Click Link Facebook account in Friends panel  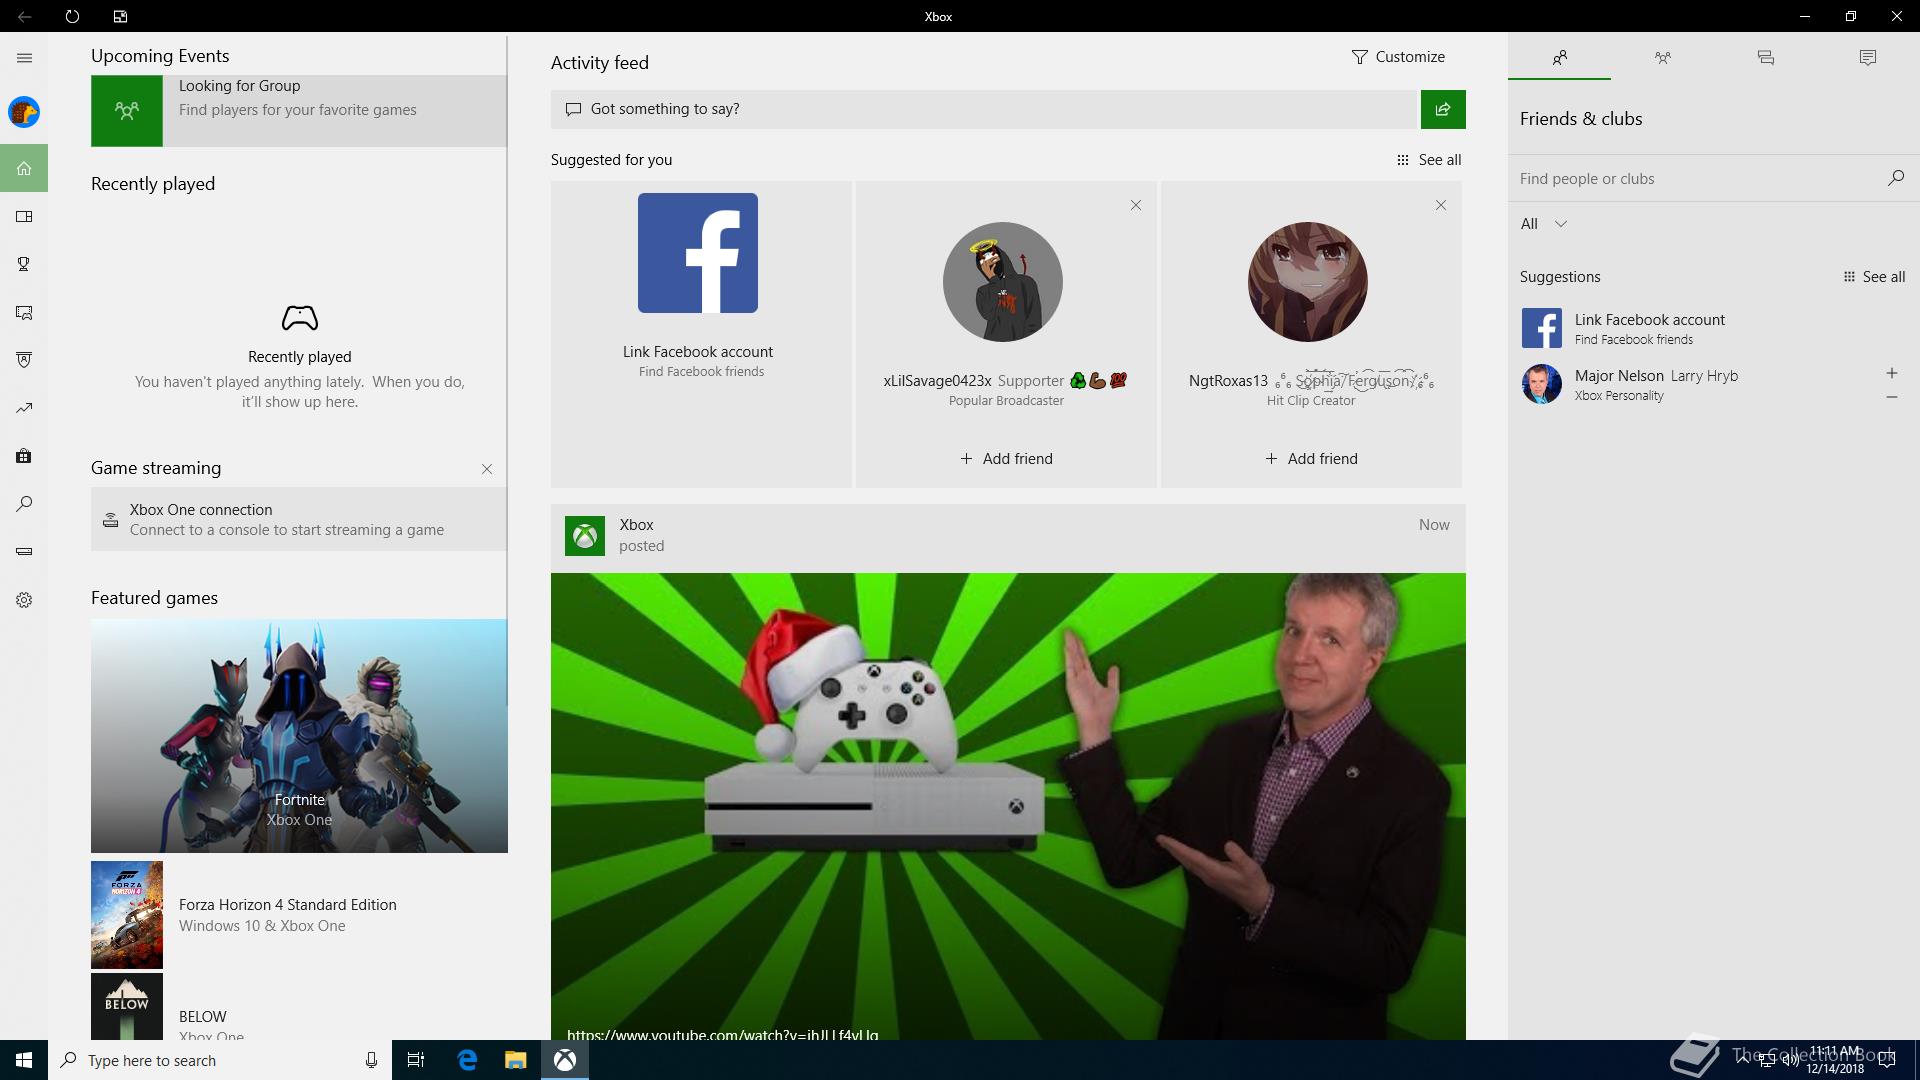coord(1712,328)
